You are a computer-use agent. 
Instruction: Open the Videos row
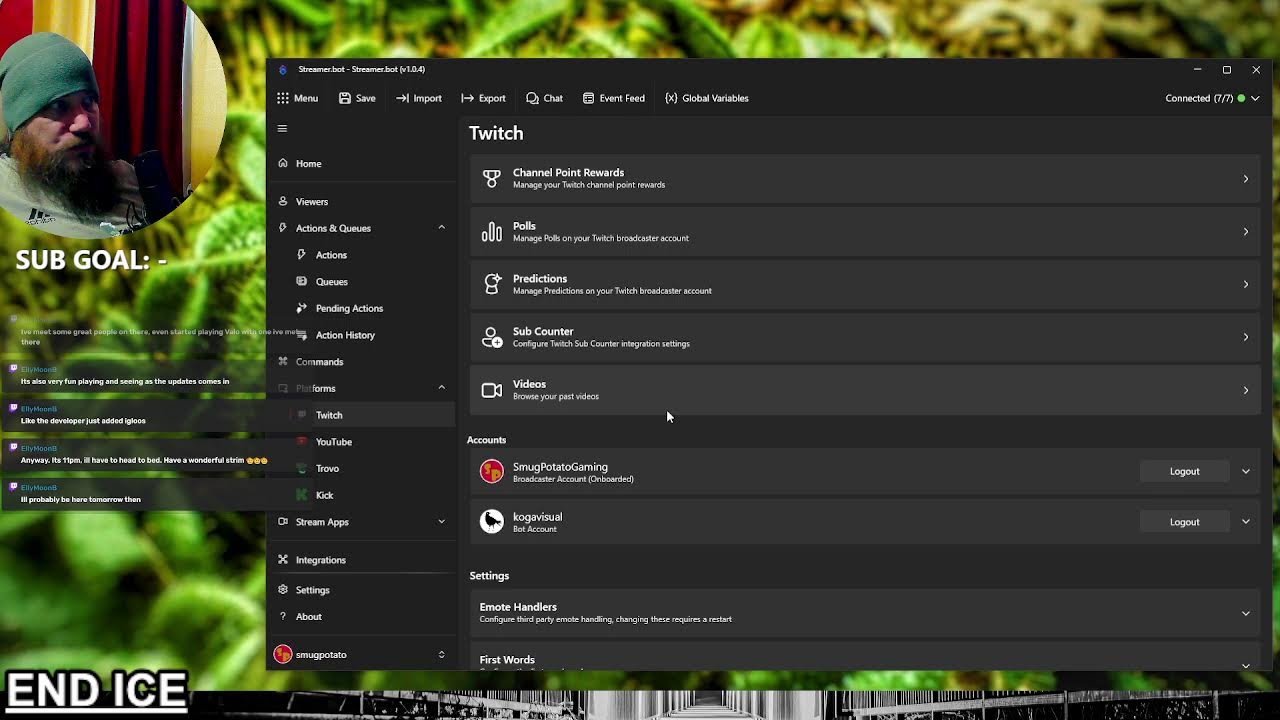pyautogui.click(x=865, y=390)
